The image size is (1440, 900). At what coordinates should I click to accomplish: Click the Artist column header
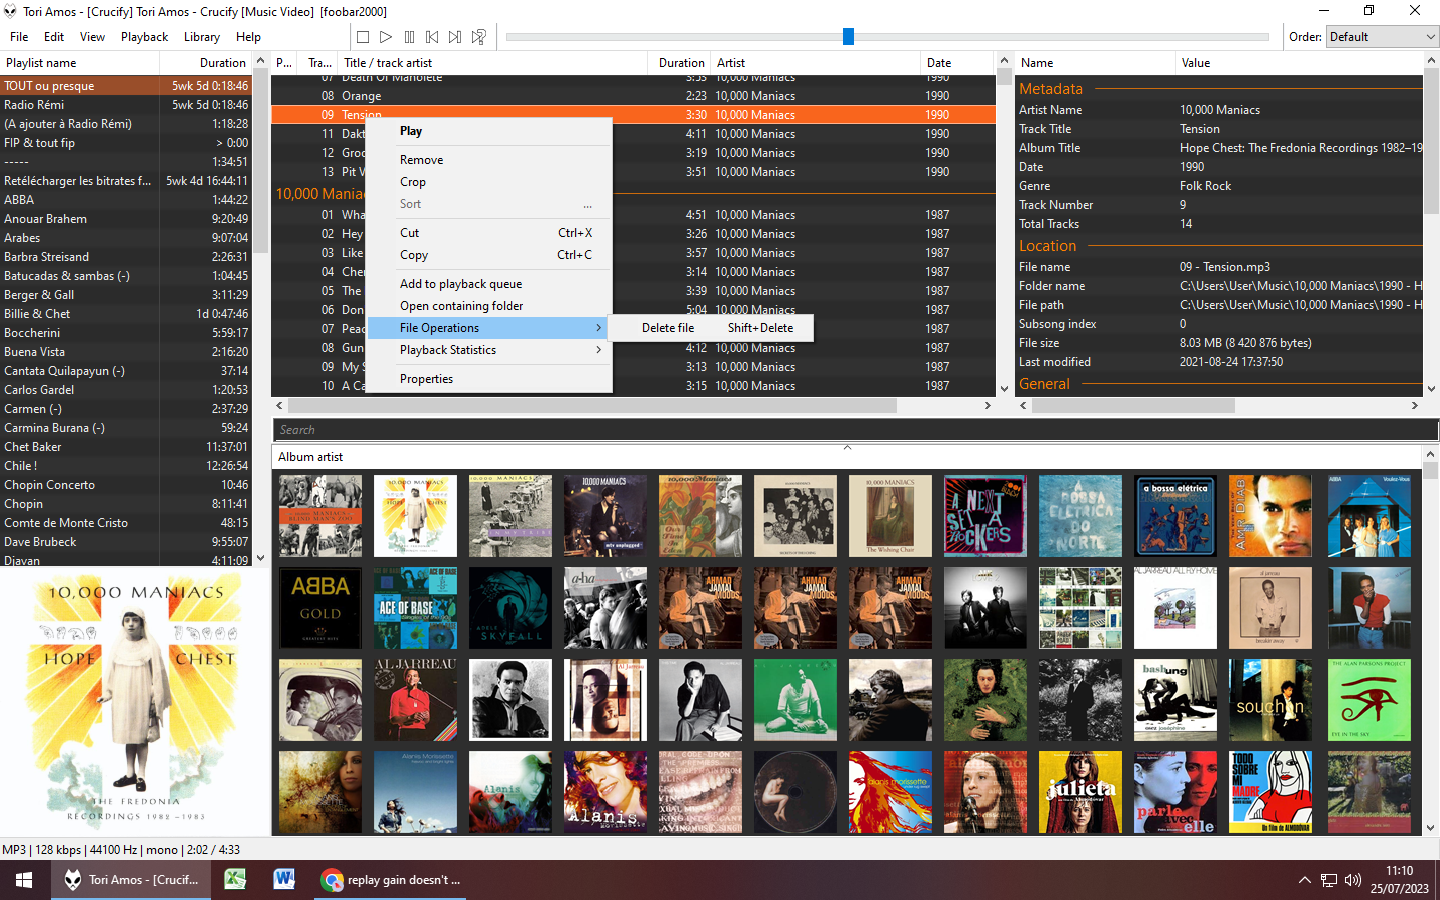pos(815,63)
